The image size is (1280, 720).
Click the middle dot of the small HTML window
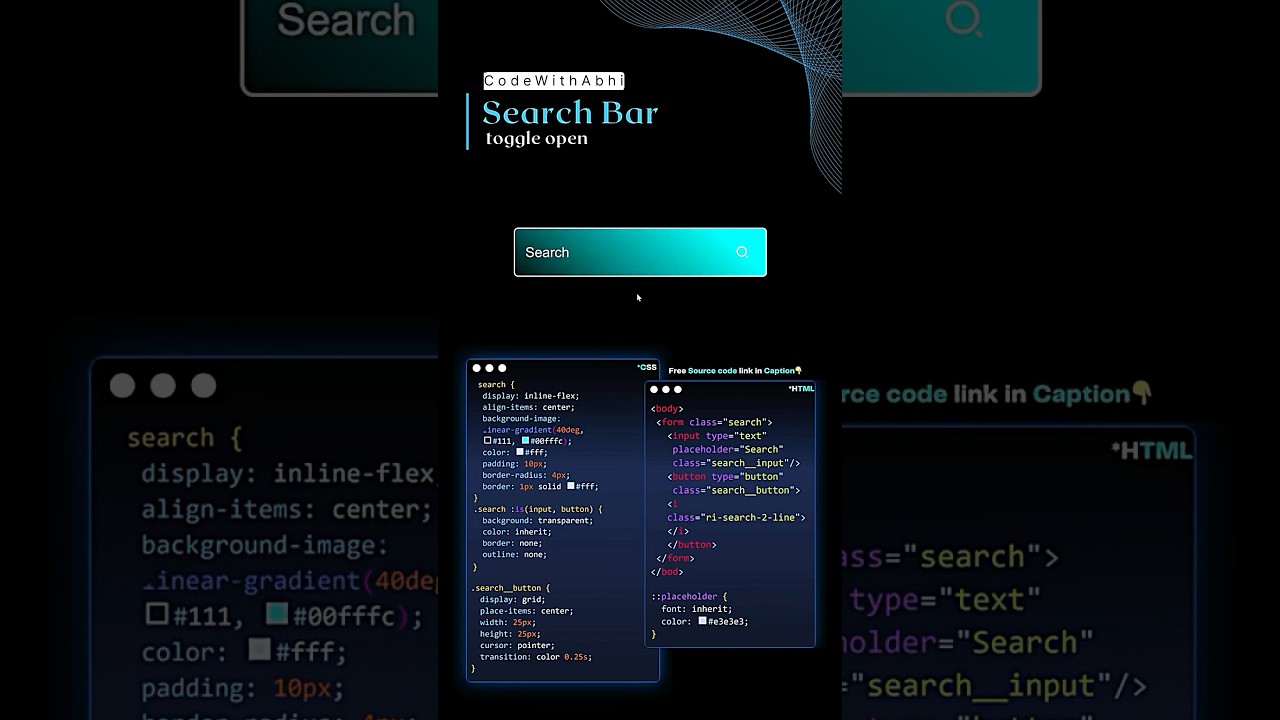(x=666, y=390)
